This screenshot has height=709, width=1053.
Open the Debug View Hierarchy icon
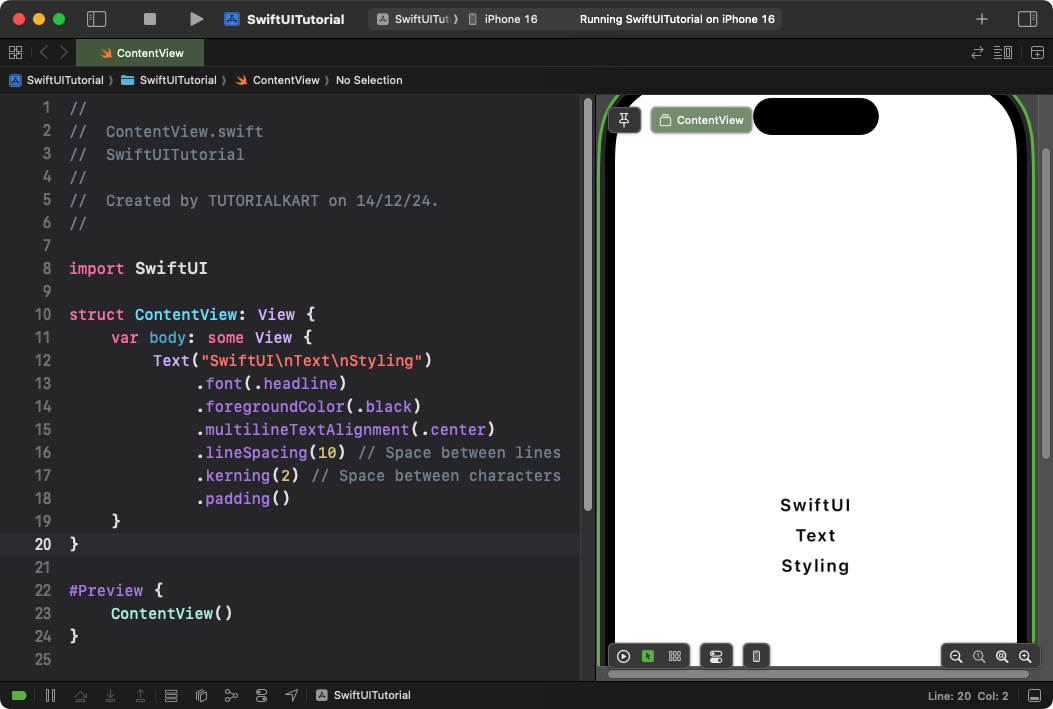(201, 696)
